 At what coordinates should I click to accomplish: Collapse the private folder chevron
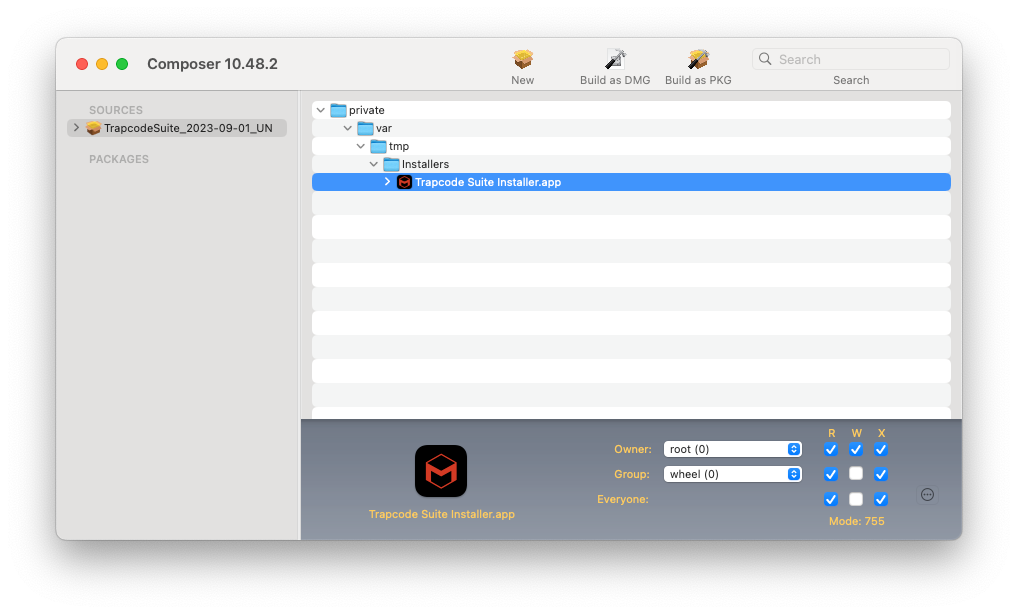pyautogui.click(x=321, y=110)
